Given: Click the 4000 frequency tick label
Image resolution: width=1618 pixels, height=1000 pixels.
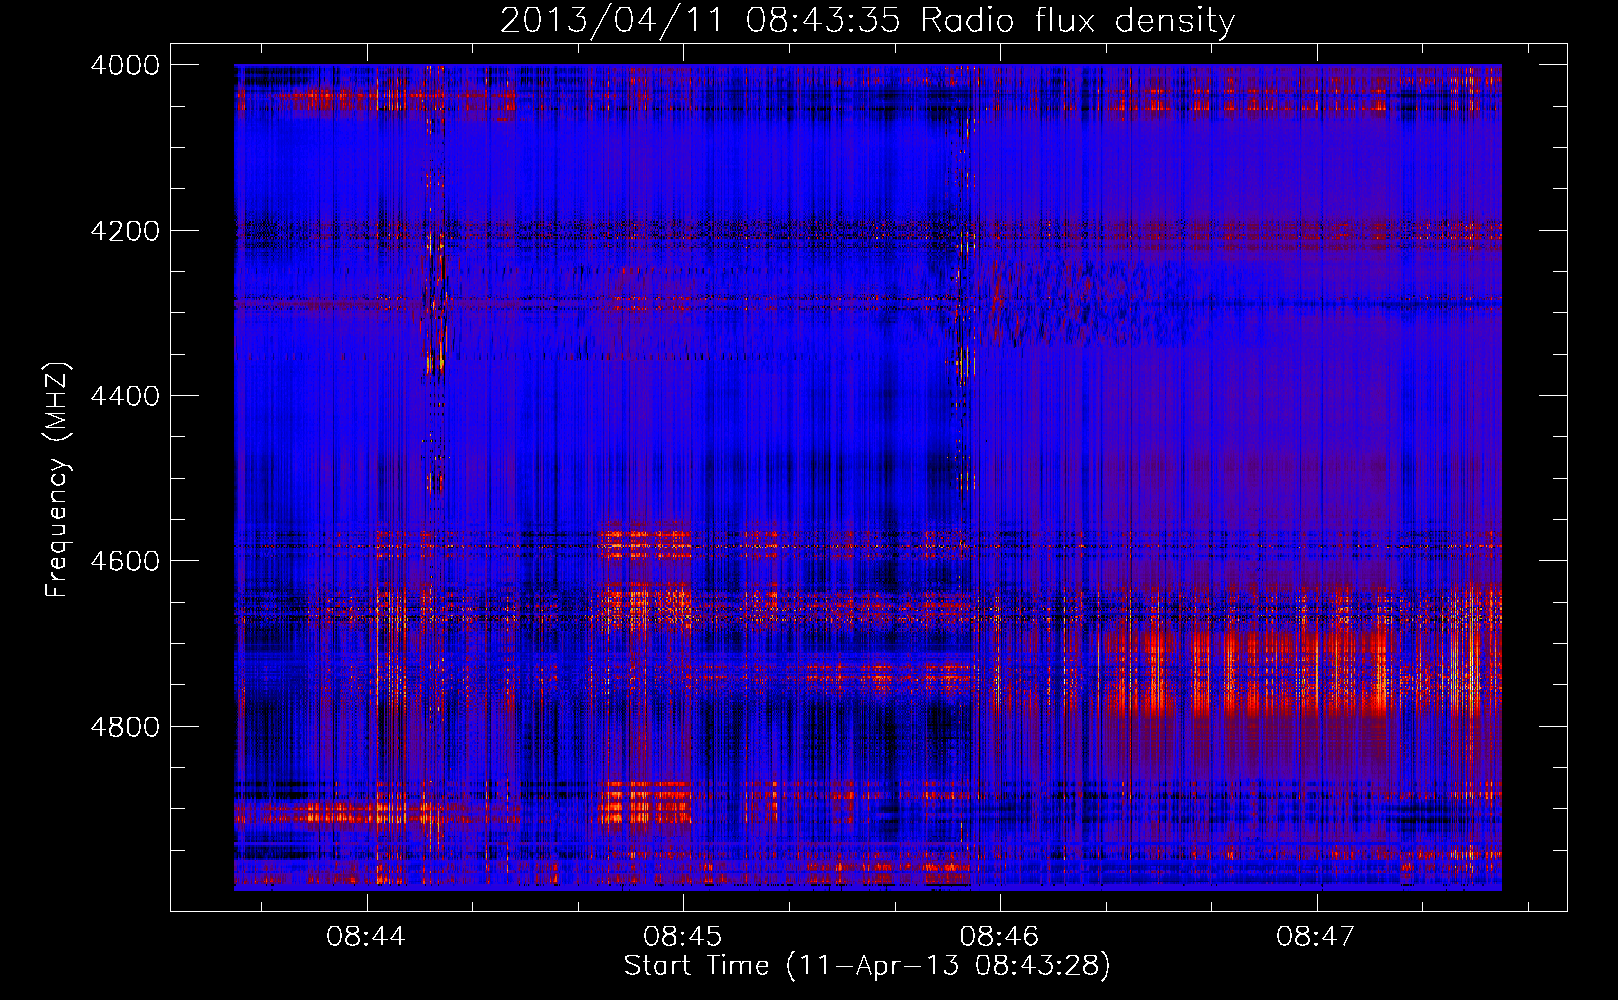Looking at the screenshot, I should point(125,65).
